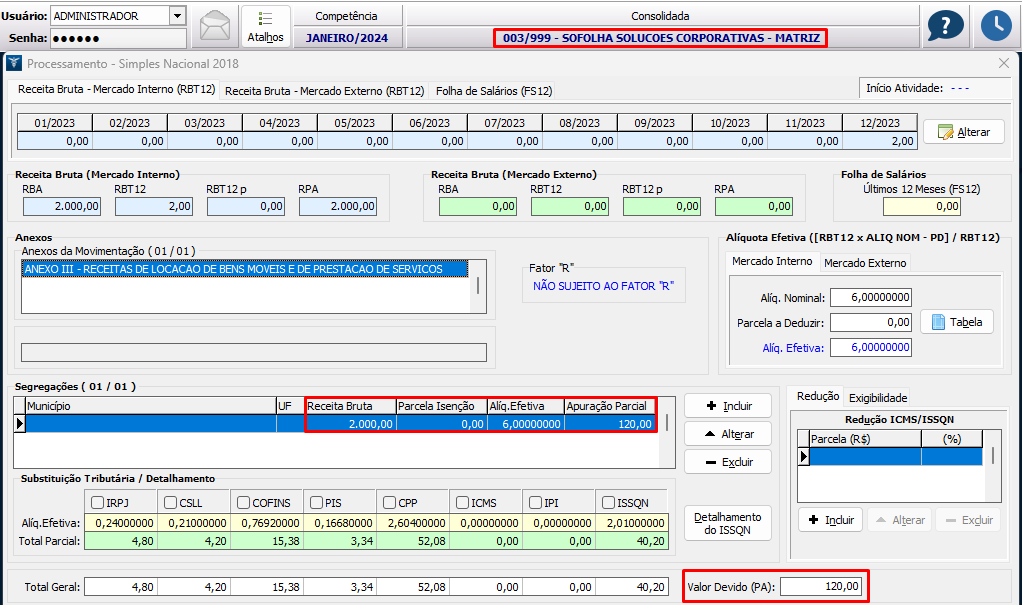Image resolution: width=1022 pixels, height=605 pixels.
Task: Click Incluir under Redução ICMS/ISSQN
Action: [x=830, y=520]
